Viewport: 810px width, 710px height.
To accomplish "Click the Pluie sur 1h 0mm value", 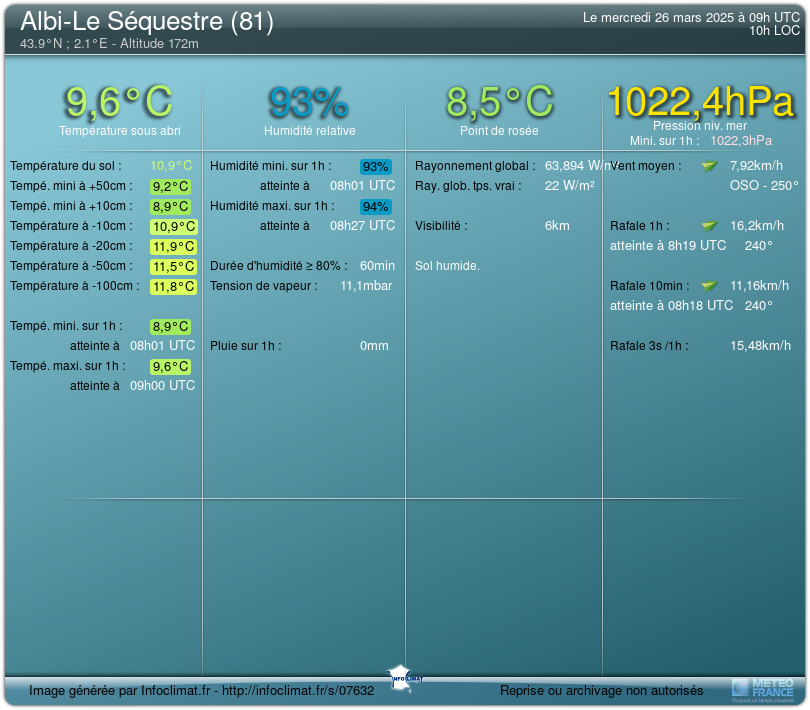I will click(374, 346).
